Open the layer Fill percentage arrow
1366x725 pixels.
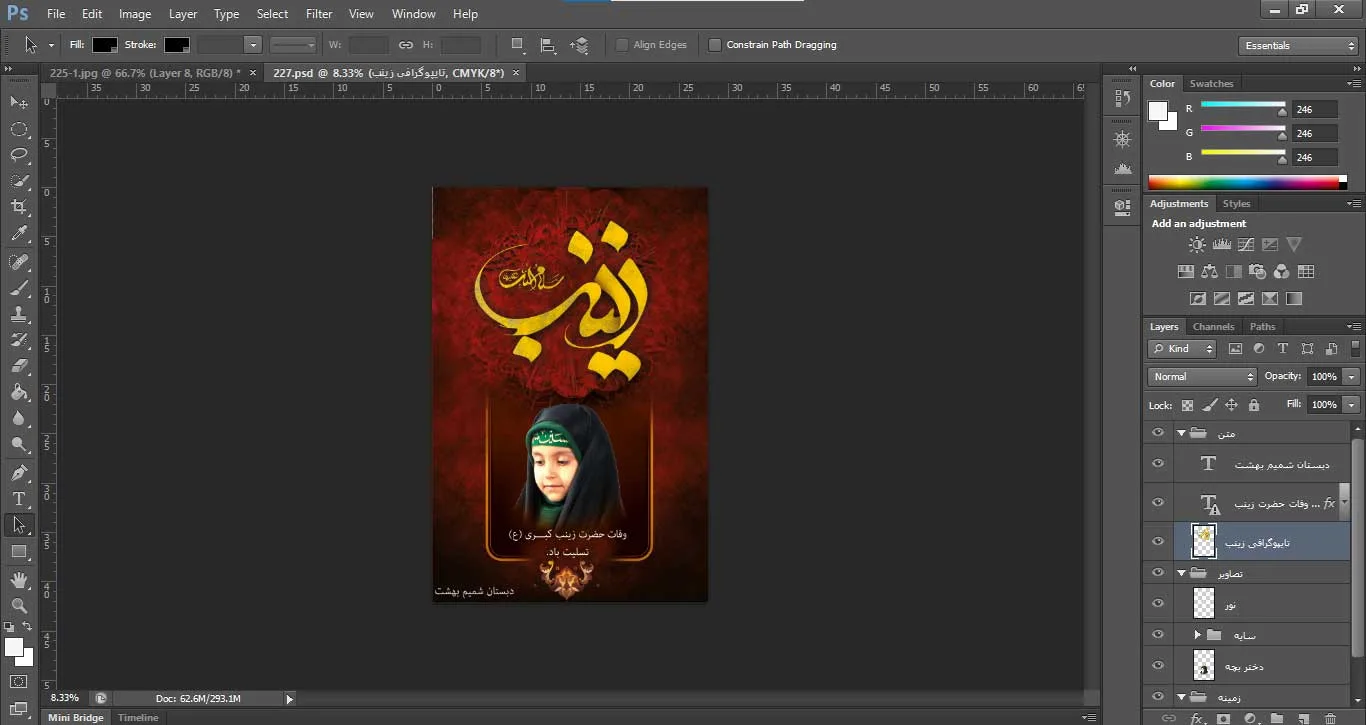[1352, 405]
